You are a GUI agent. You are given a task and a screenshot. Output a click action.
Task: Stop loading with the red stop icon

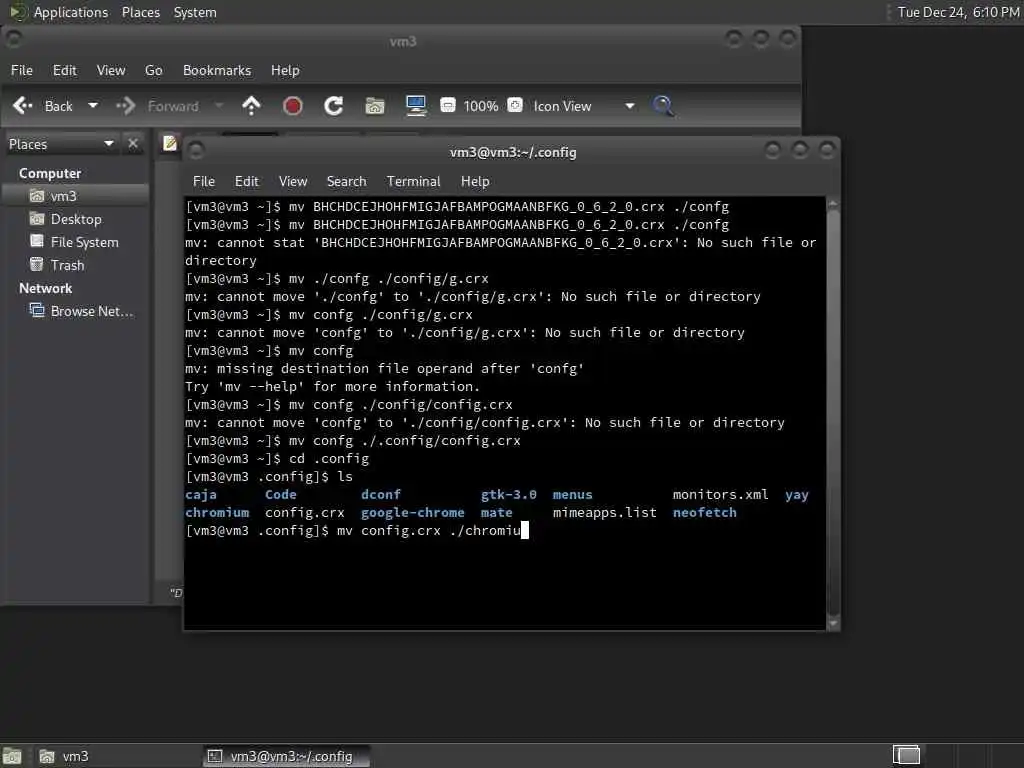coord(293,106)
